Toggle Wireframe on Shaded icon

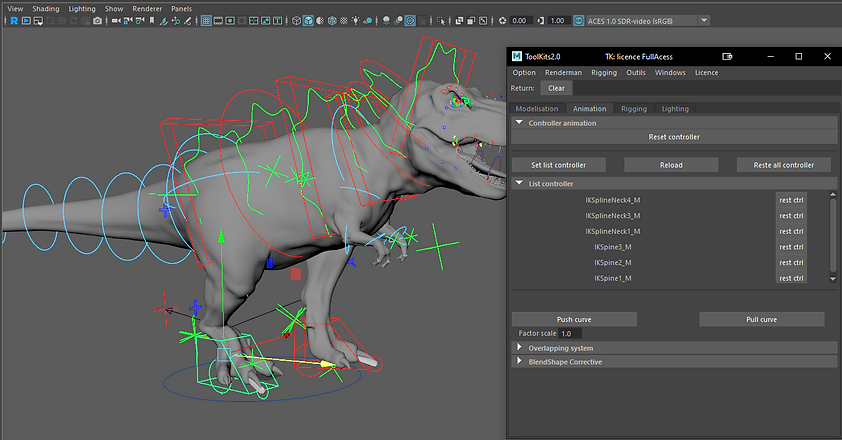332,21
